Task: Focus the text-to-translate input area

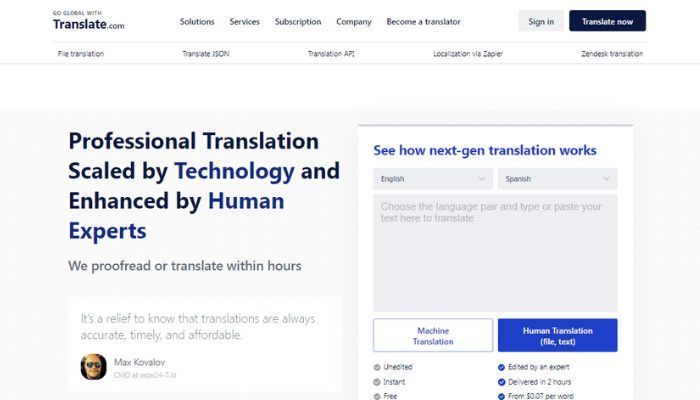Action: click(495, 253)
